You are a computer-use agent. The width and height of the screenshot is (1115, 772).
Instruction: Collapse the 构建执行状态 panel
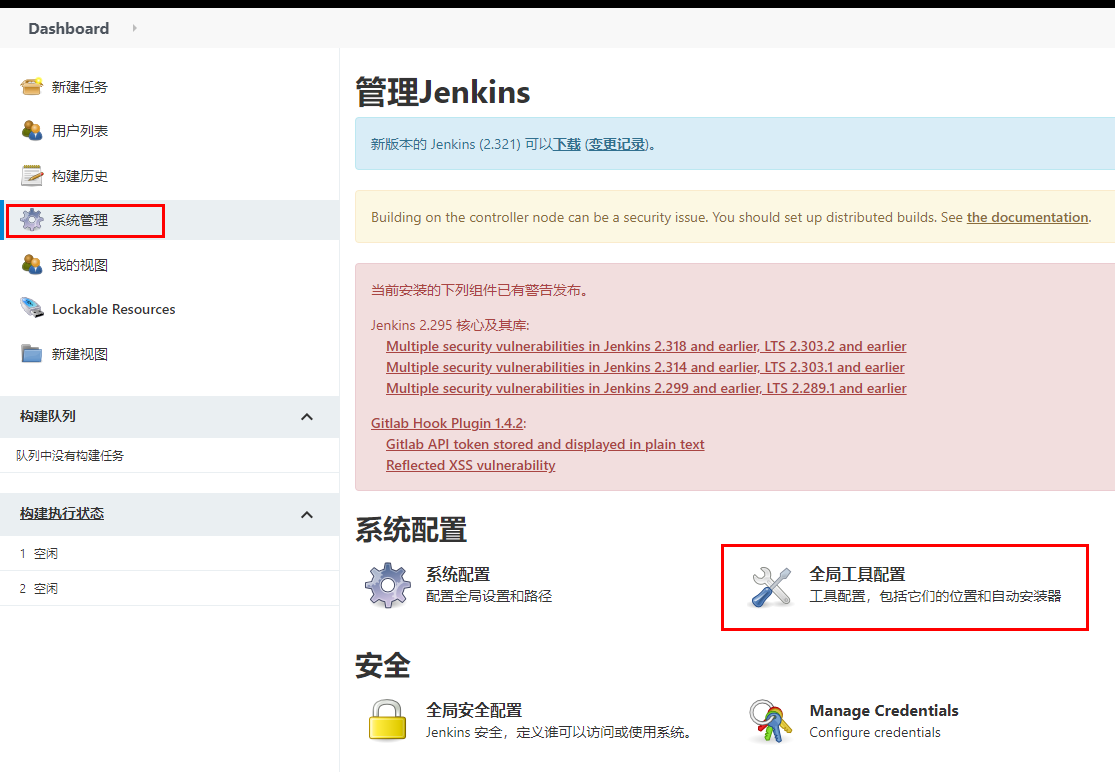[307, 514]
